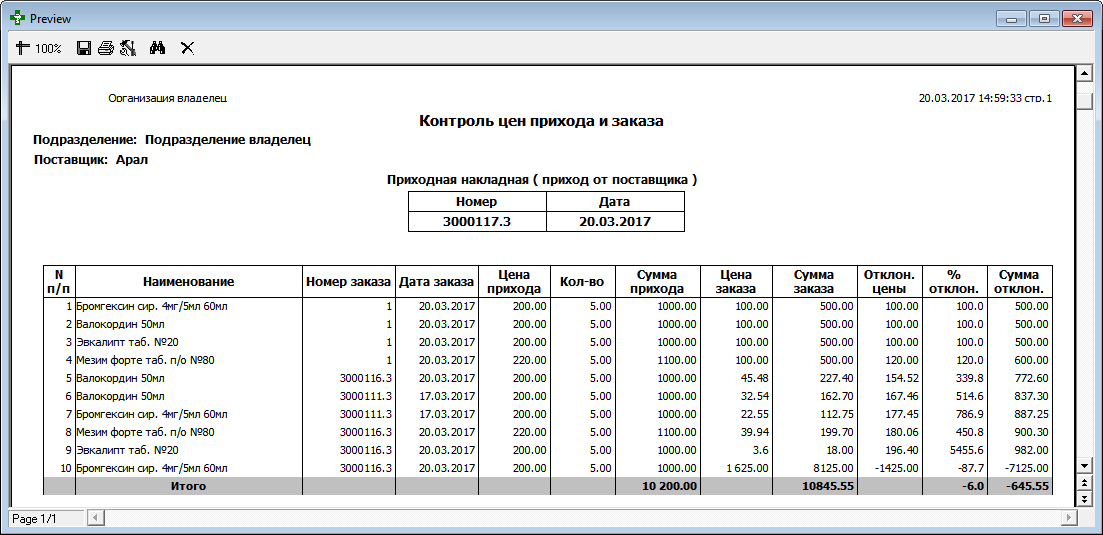Click the zoom 100% tool
The width and height of the screenshot is (1103, 535).
(x=39, y=49)
